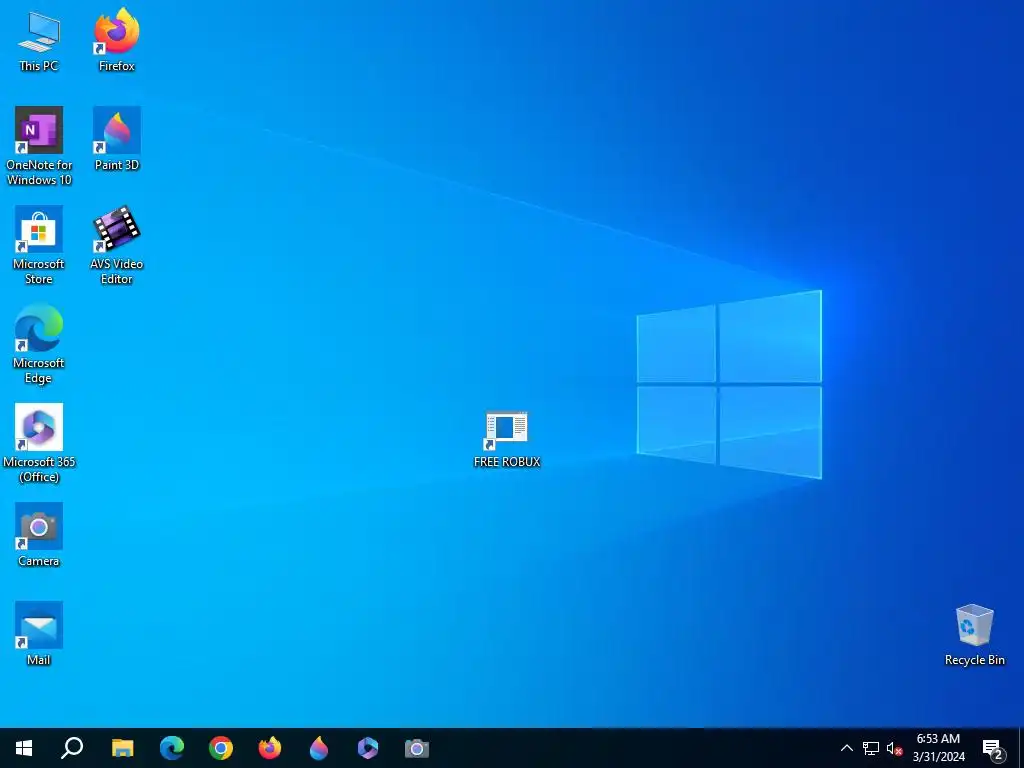Select the Microsoft Edge desktop shortcut
The width and height of the screenshot is (1024, 768).
coord(39,345)
